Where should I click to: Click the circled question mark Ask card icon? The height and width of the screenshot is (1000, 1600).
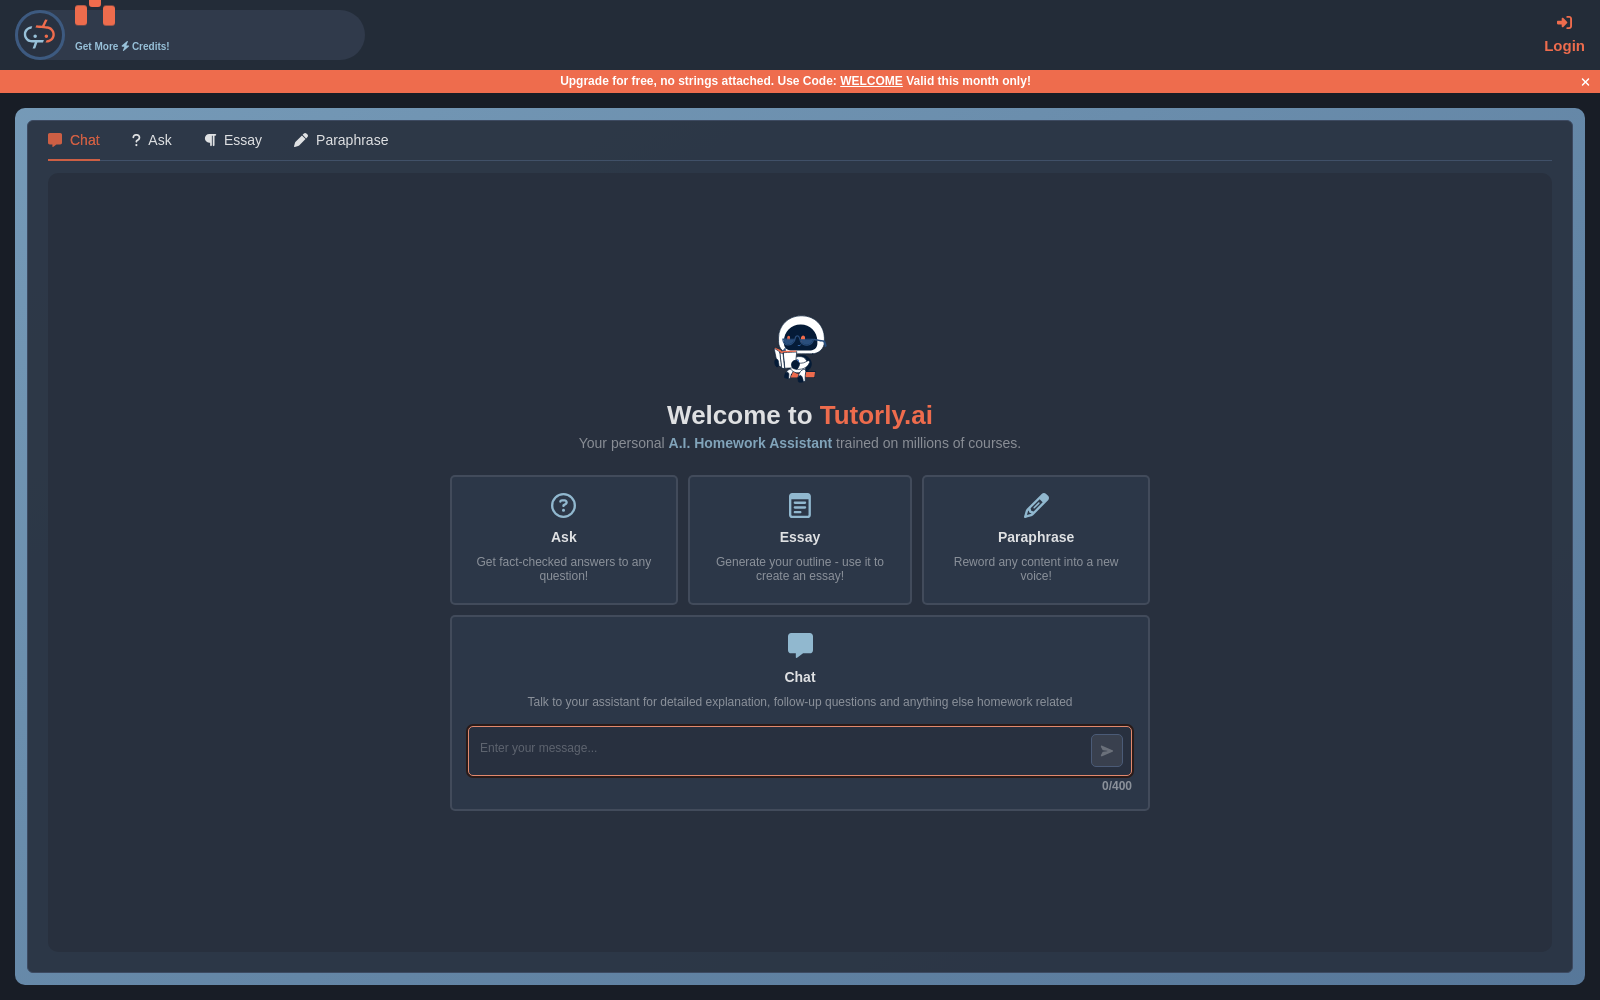pos(564,506)
